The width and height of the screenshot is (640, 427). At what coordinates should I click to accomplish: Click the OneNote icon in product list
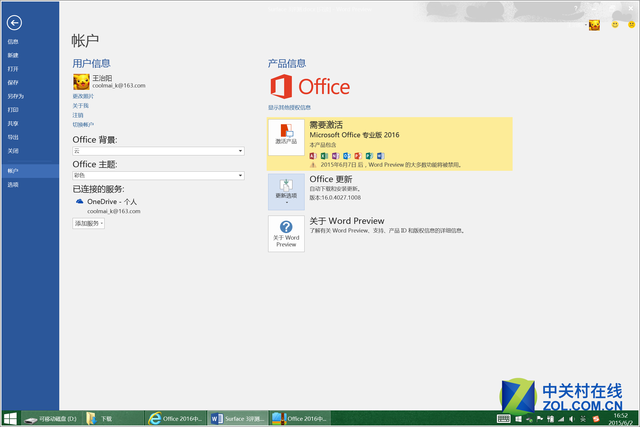tap(336, 156)
